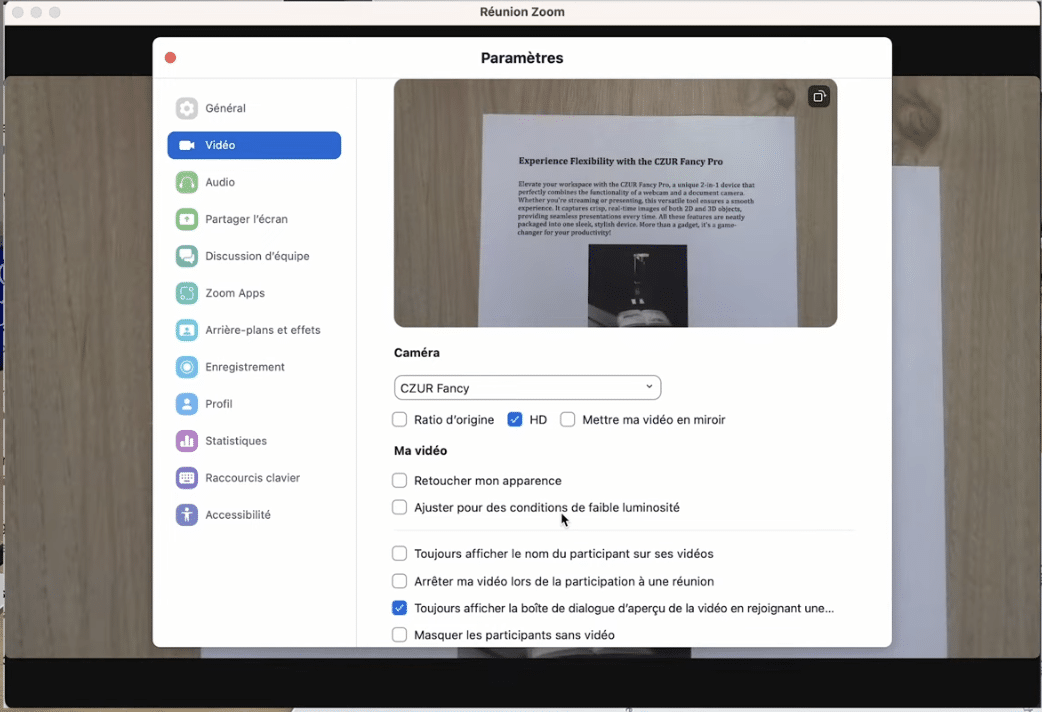1042x712 pixels.
Task: Click the rotate icon on video preview
Action: [819, 97]
